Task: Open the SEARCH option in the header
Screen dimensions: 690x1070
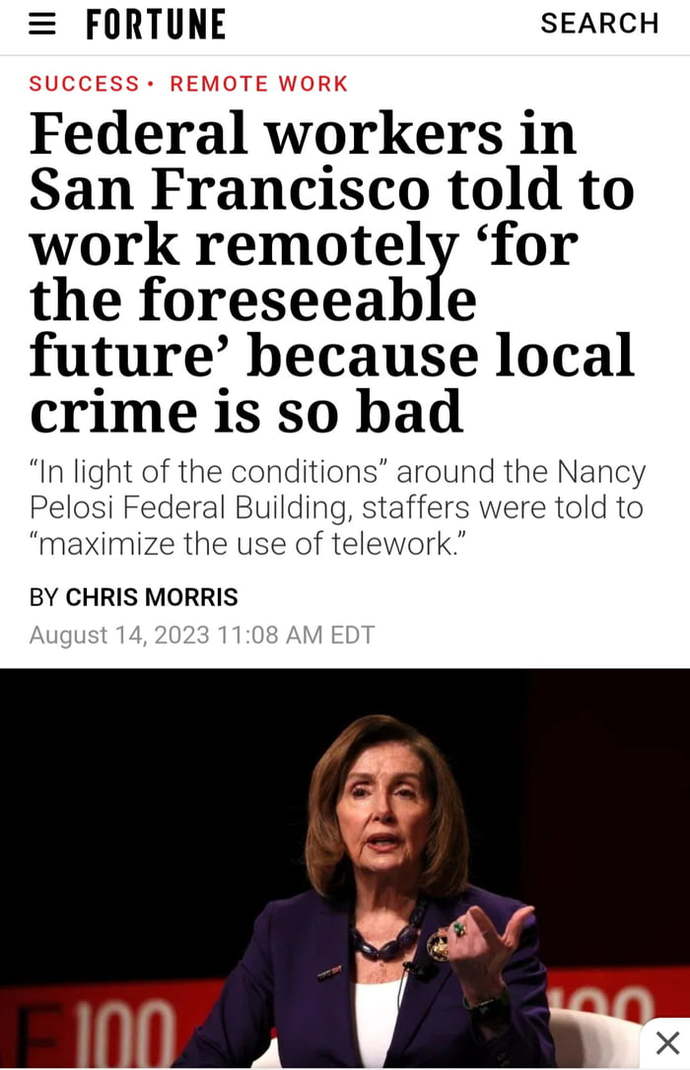Action: coord(600,24)
